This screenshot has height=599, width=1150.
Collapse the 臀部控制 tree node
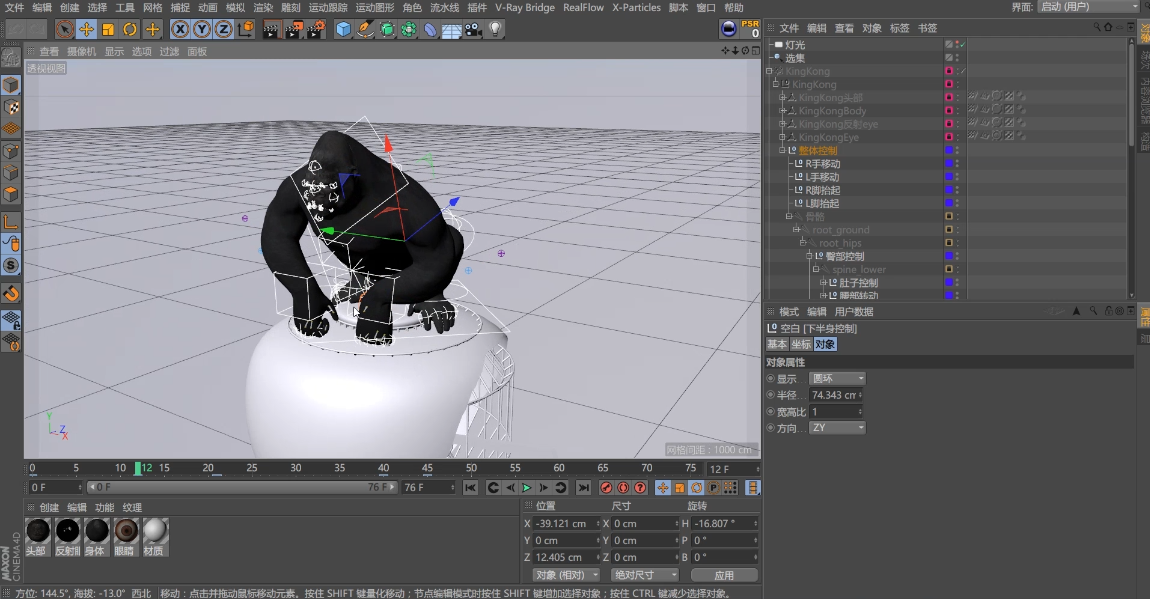(809, 256)
